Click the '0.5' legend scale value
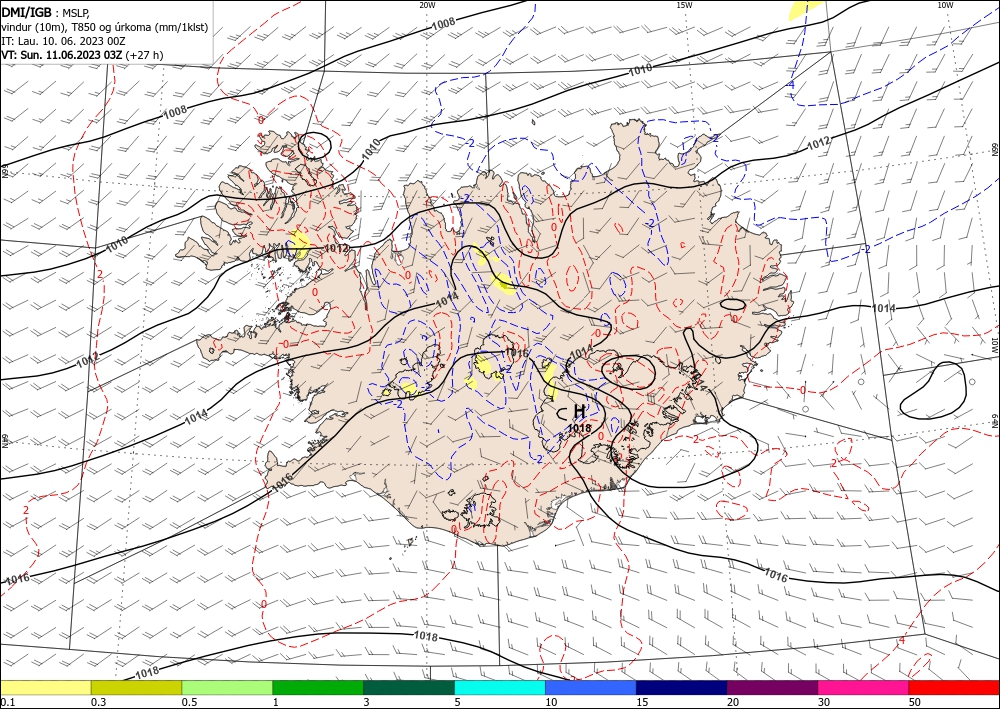This screenshot has height=709, width=1000. click(x=189, y=702)
